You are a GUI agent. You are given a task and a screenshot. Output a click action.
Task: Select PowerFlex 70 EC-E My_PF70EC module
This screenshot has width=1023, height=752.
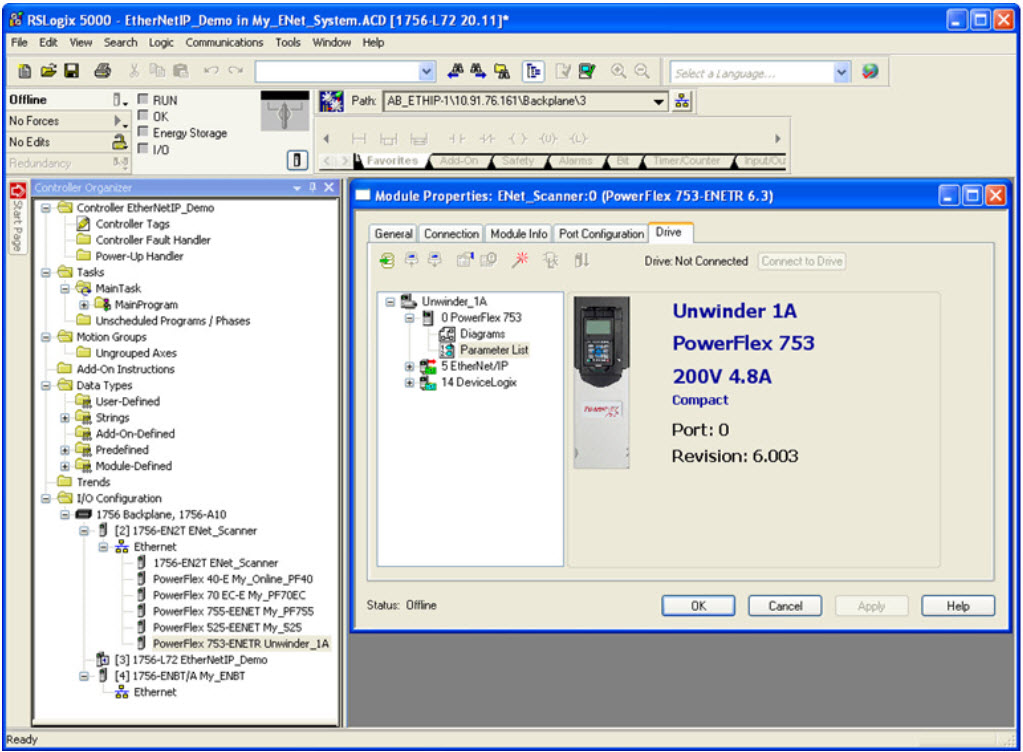229,595
